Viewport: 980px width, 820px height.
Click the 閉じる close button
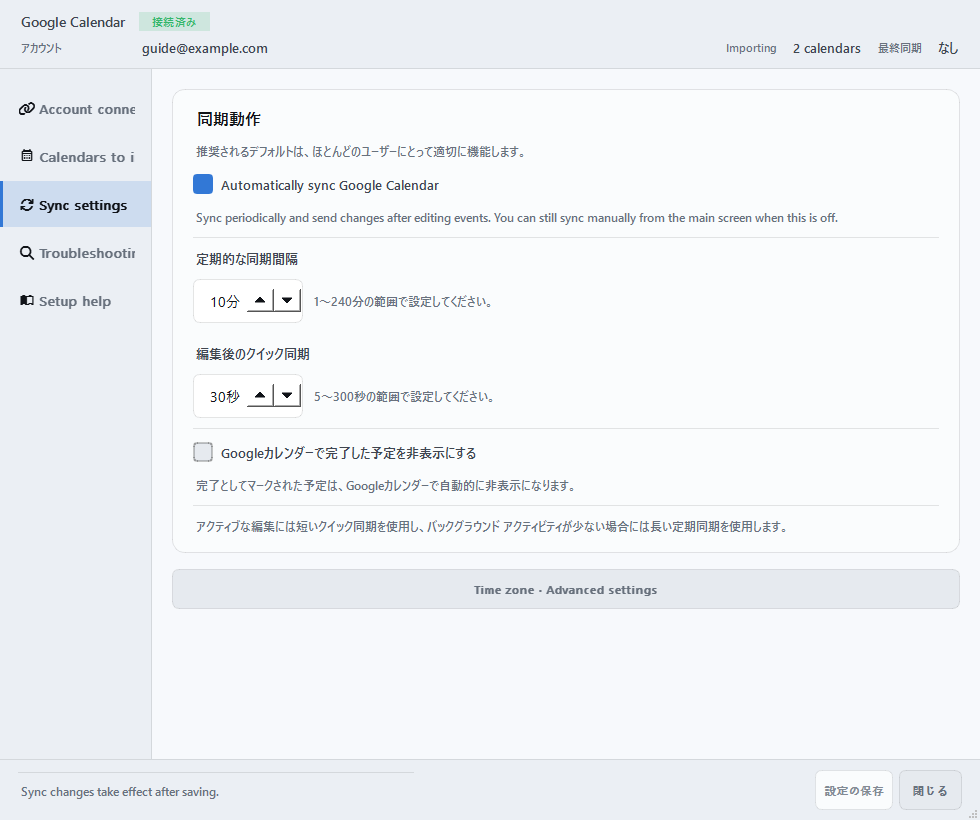930,791
